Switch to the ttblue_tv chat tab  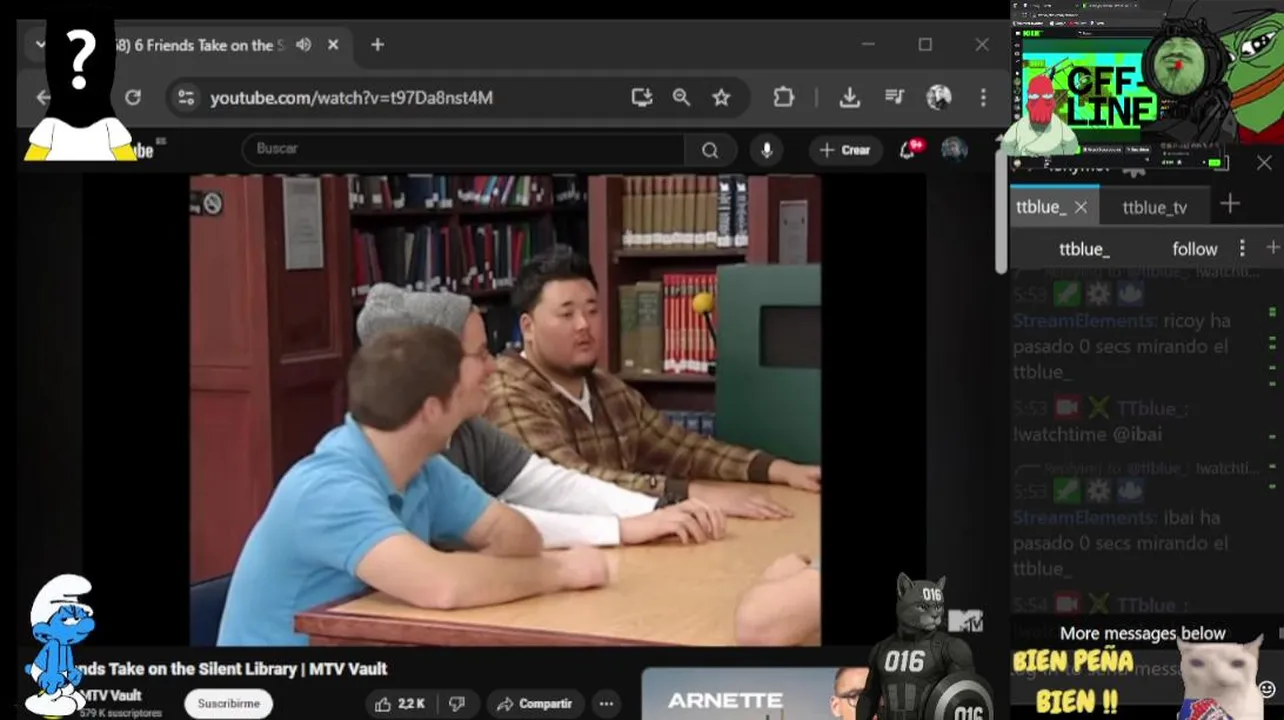(1154, 207)
